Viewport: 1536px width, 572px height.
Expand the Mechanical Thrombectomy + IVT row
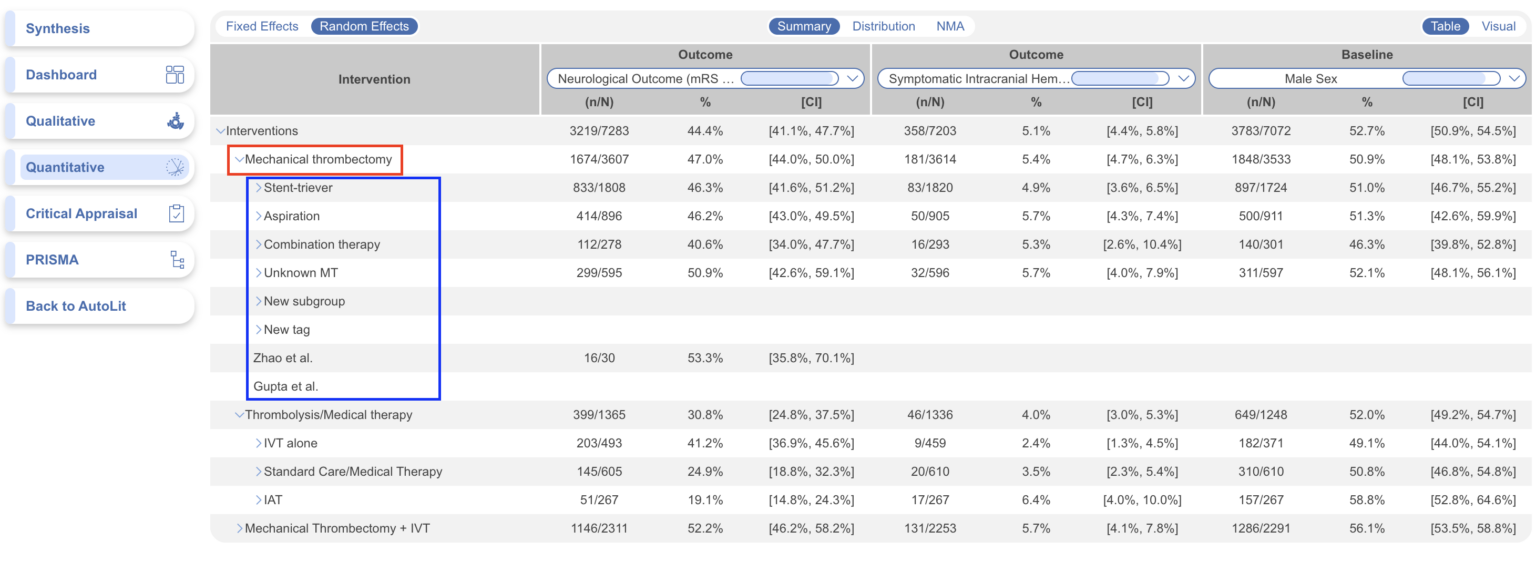pyautogui.click(x=239, y=528)
